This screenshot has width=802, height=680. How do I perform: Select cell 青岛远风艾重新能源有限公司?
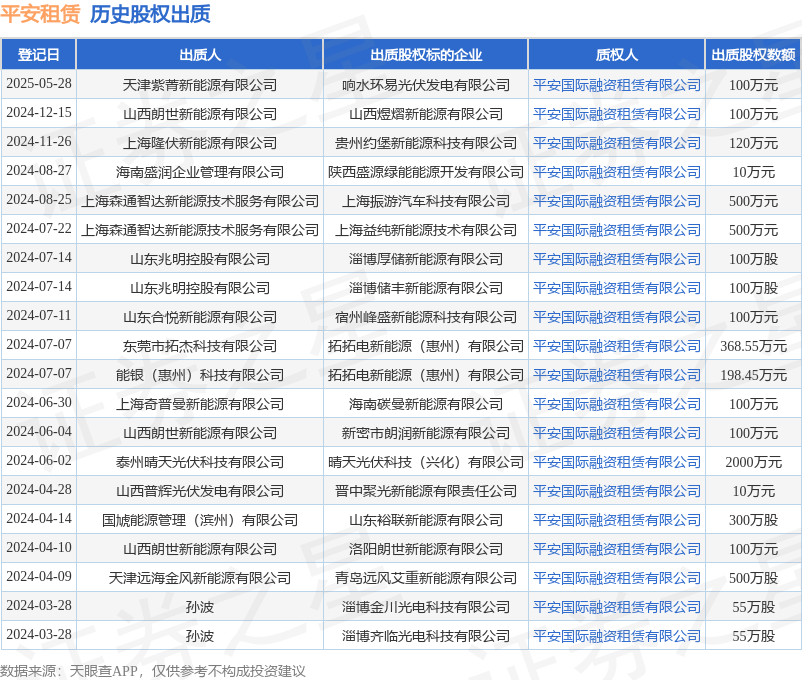tap(426, 578)
